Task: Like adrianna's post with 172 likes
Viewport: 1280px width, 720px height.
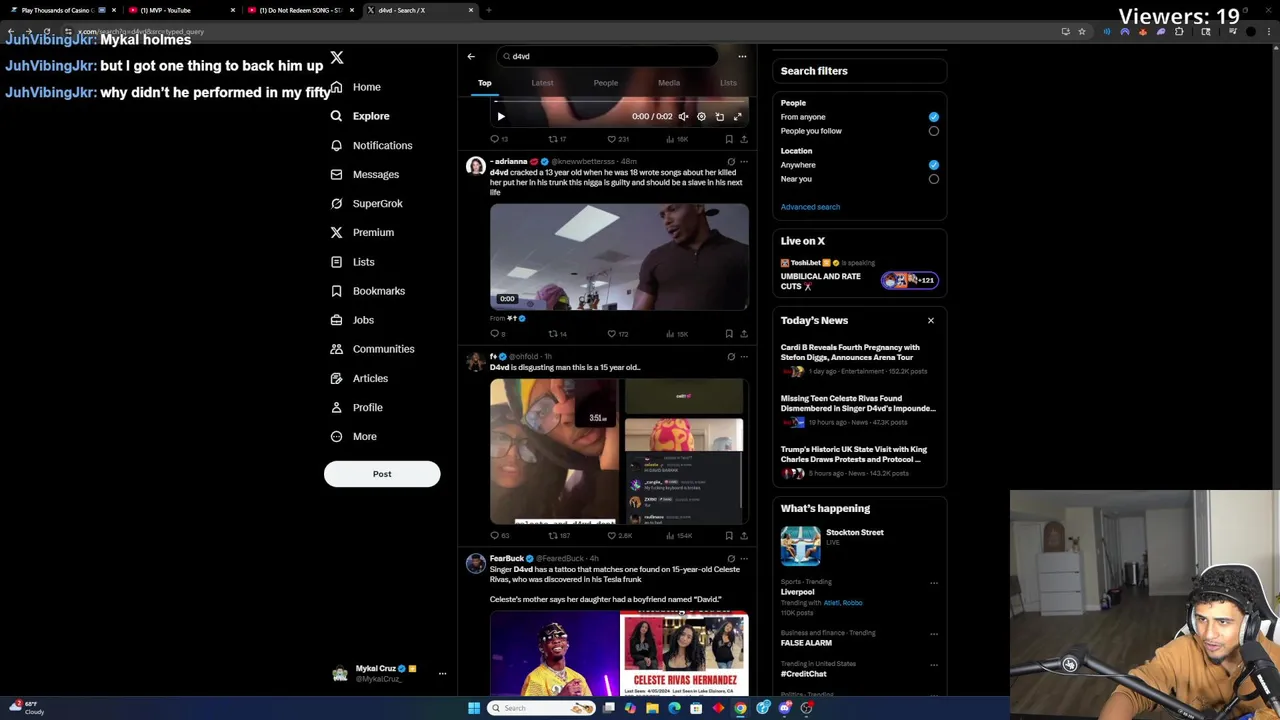Action: [x=619, y=334]
